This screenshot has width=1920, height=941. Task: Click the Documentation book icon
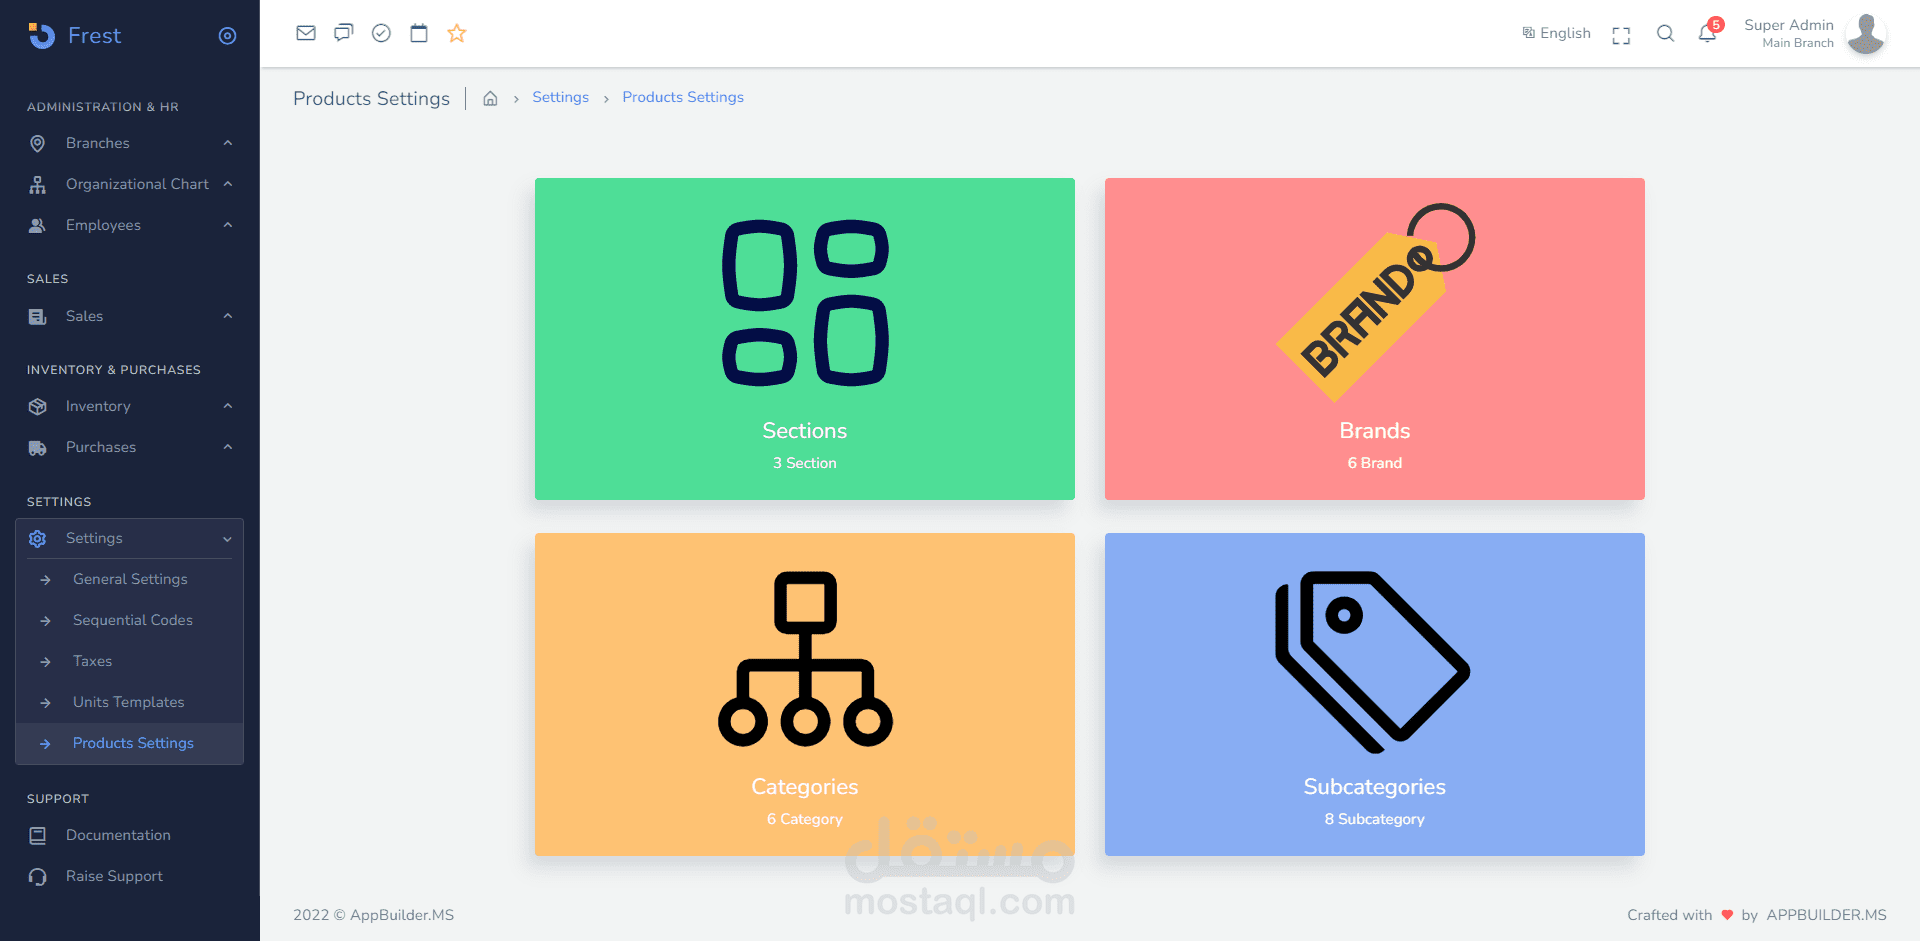pyautogui.click(x=37, y=836)
